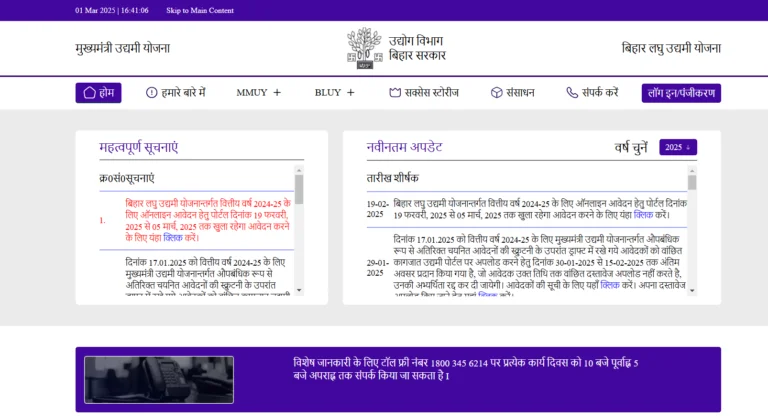Open the संसाधन menu item
Viewport: 768px width, 420px height.
click(513, 93)
